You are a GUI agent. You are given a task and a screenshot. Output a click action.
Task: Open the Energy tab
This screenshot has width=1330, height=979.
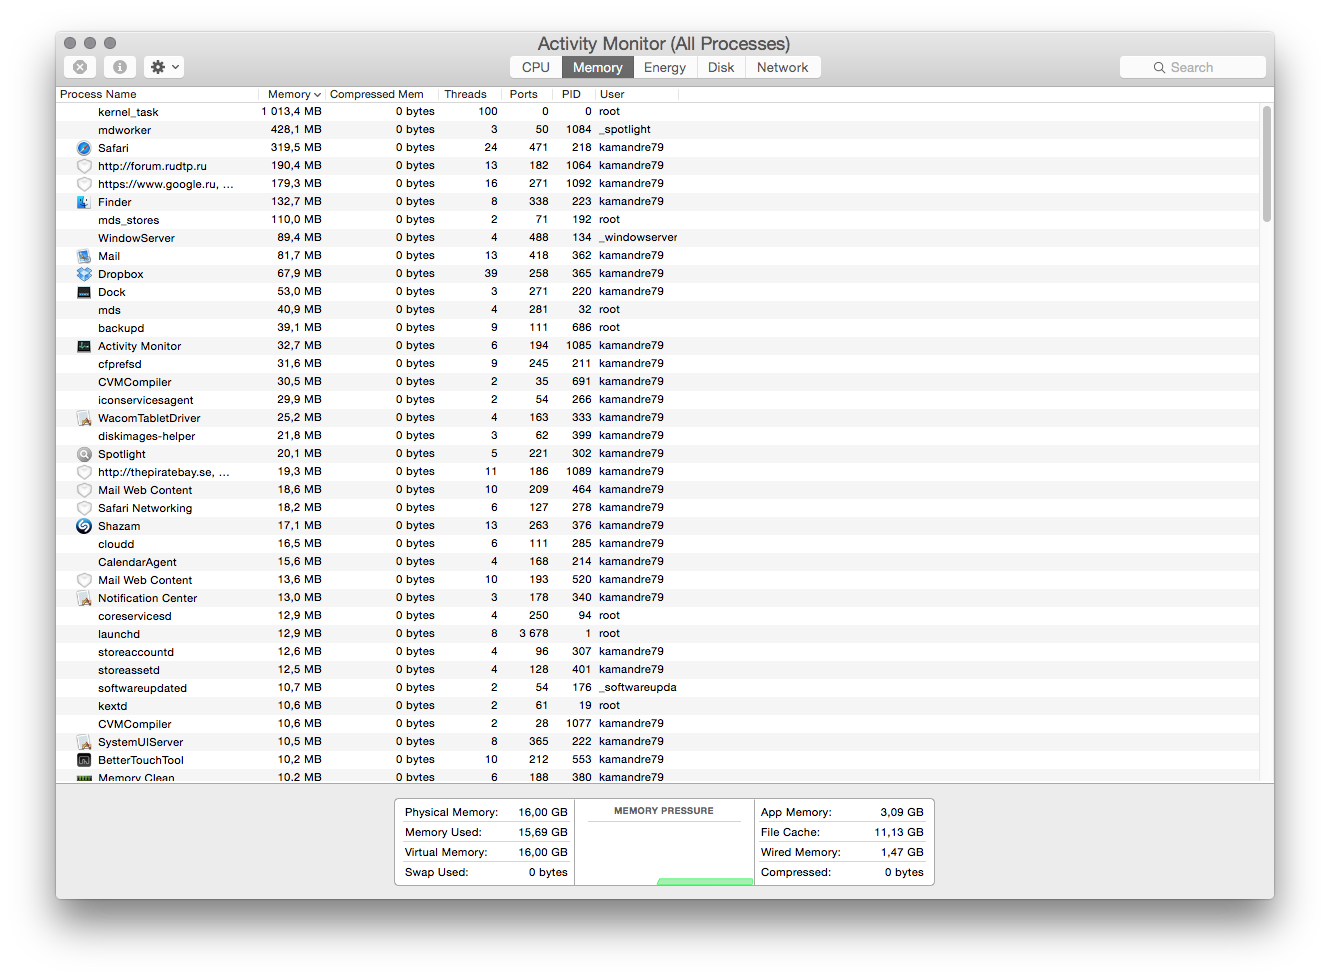pos(665,67)
